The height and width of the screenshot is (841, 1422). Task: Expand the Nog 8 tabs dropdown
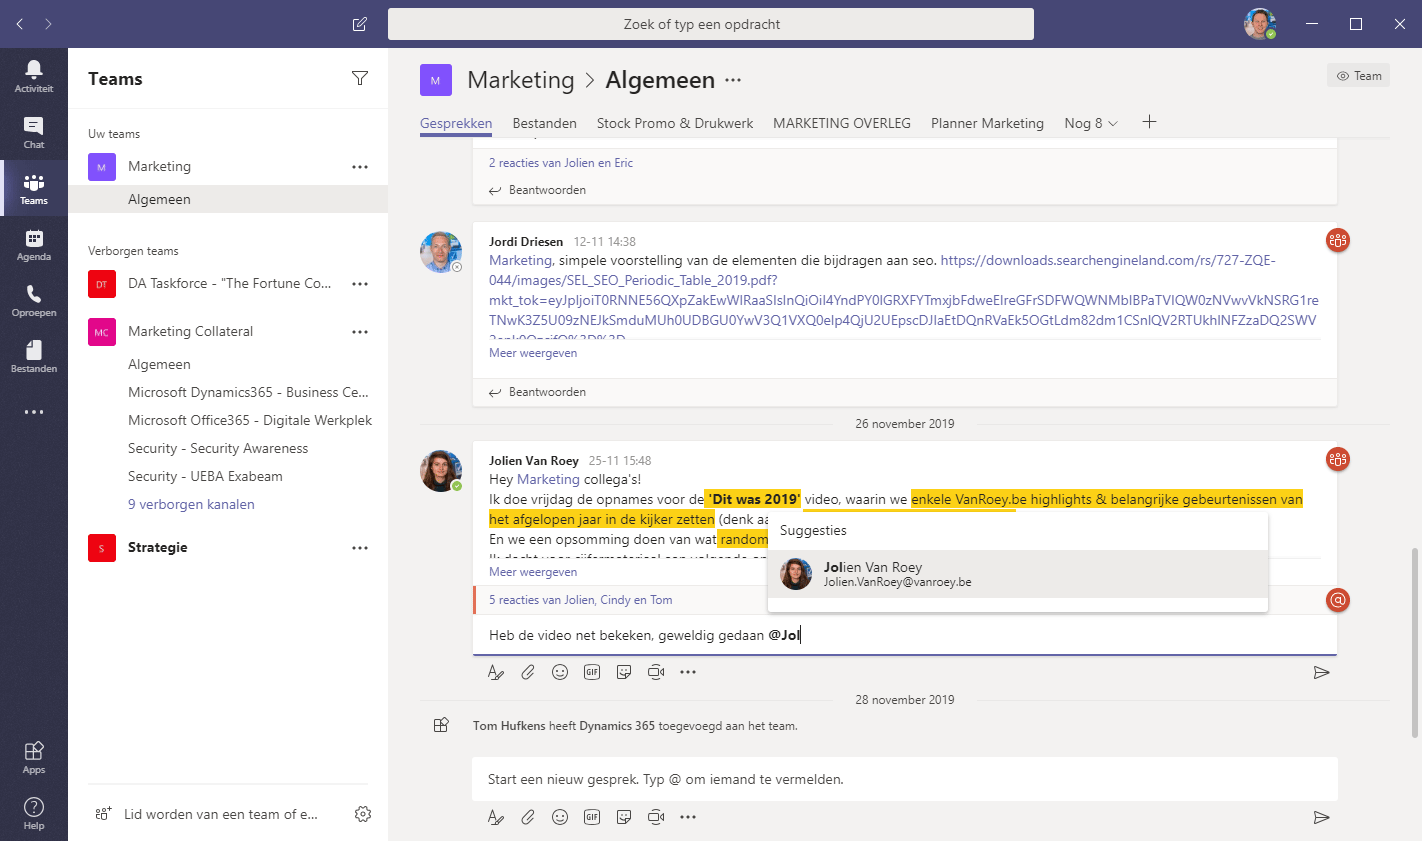point(1091,123)
